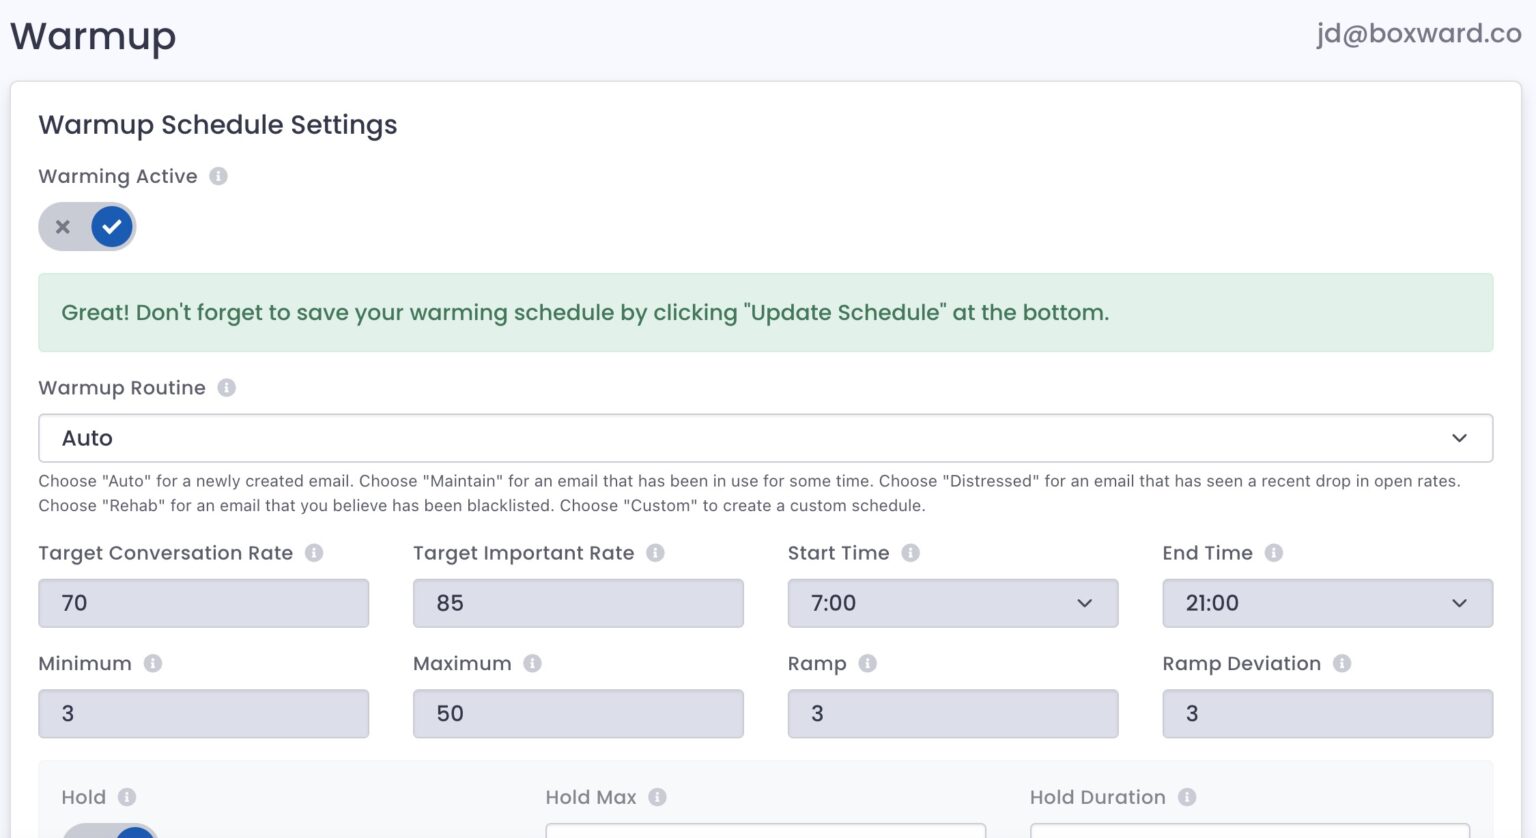
Task: Click the Hold Max input field
Action: 765,831
